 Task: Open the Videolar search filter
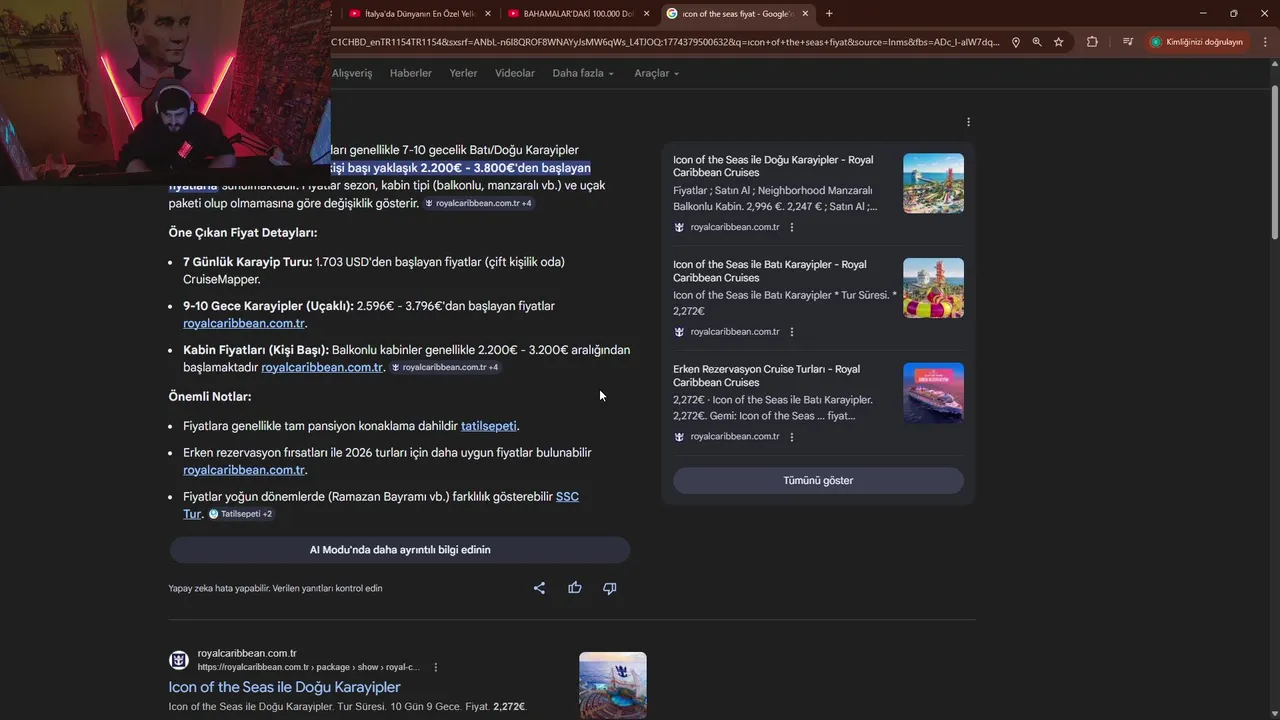click(x=515, y=73)
